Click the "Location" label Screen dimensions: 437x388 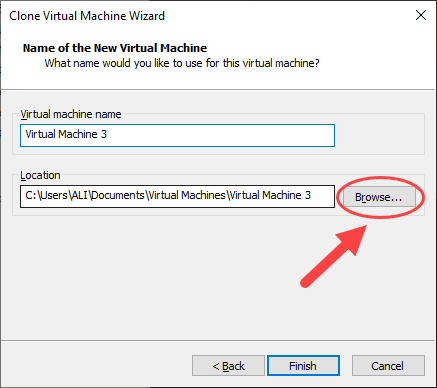40,175
